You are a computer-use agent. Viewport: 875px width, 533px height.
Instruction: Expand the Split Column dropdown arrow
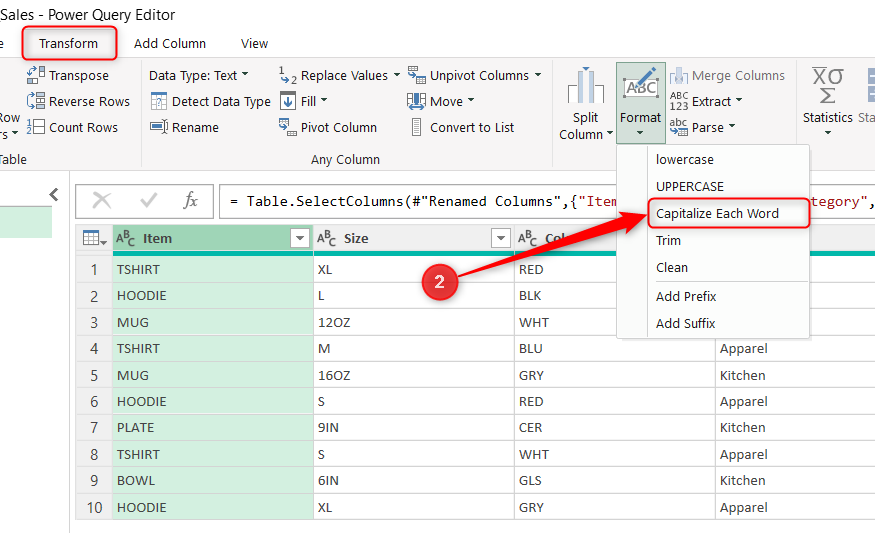[610, 133]
